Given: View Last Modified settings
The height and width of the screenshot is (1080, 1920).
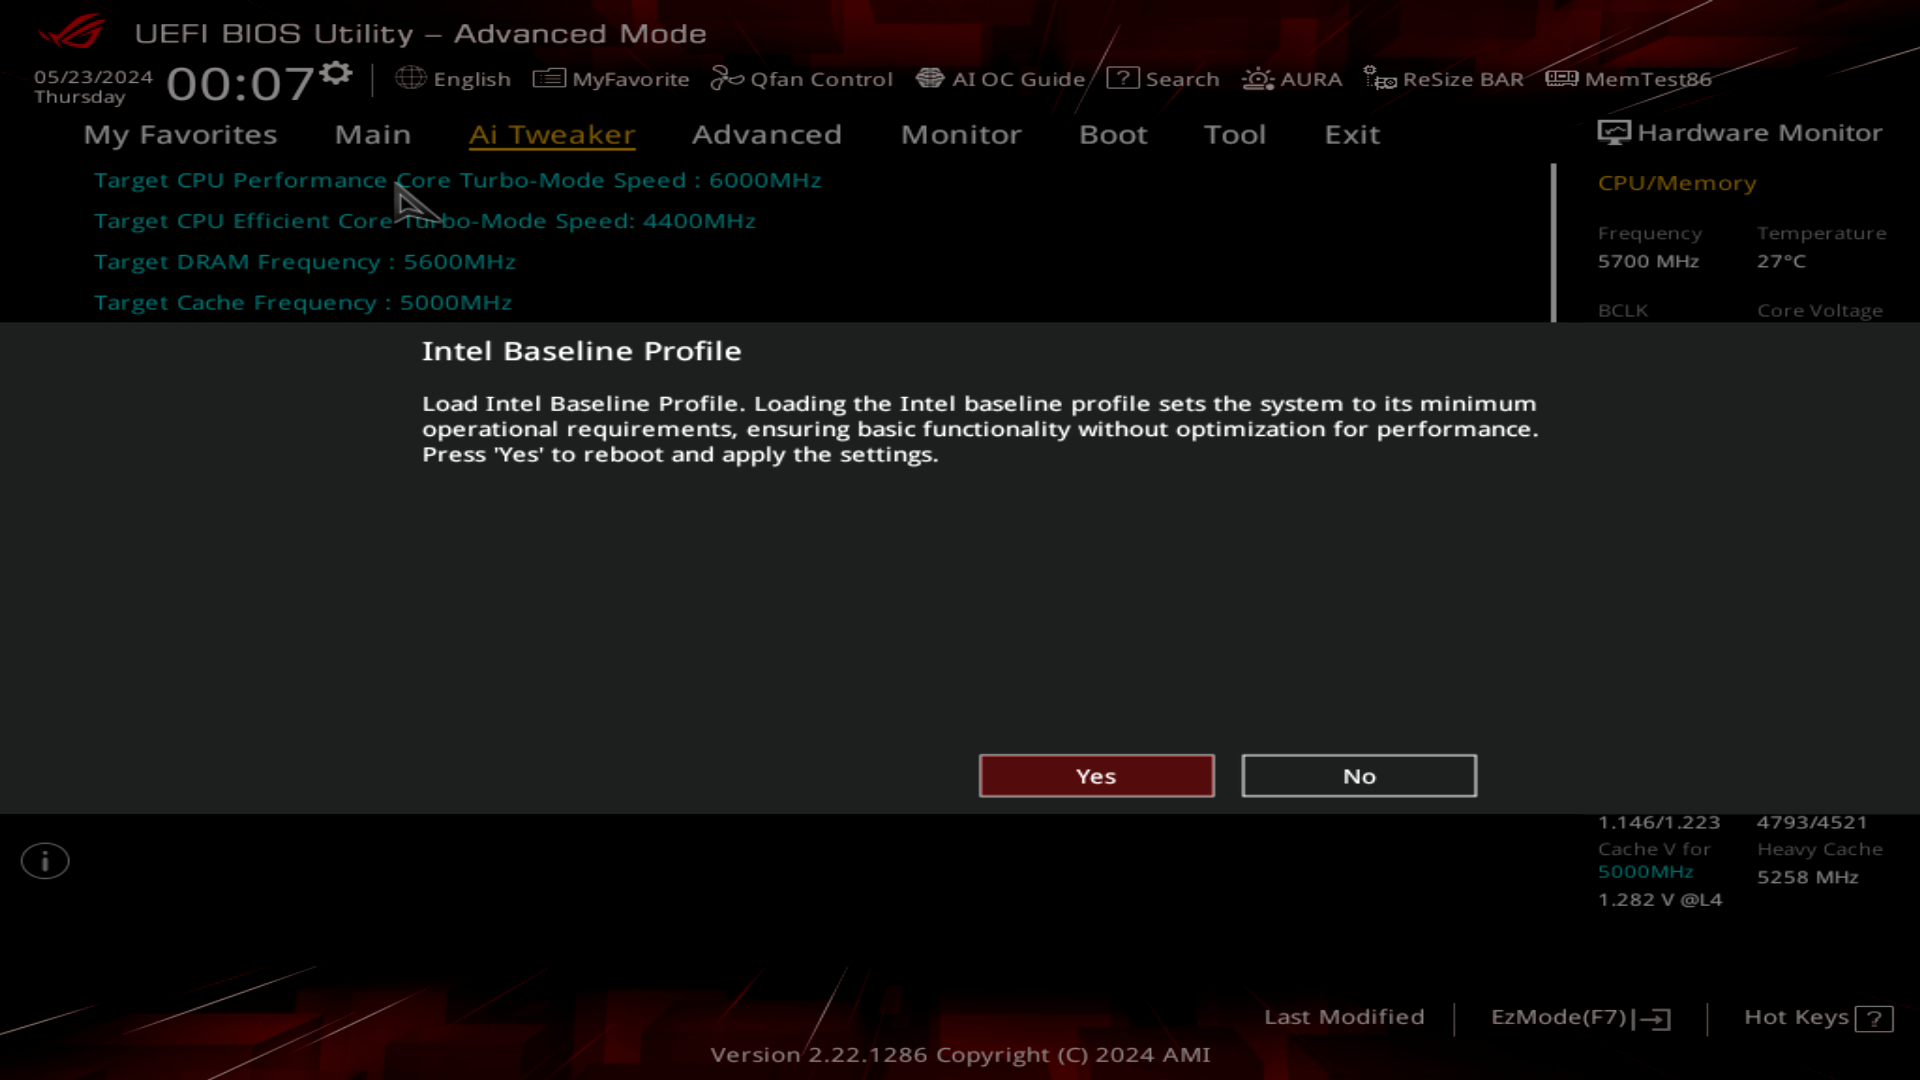Looking at the screenshot, I should pos(1344,1017).
